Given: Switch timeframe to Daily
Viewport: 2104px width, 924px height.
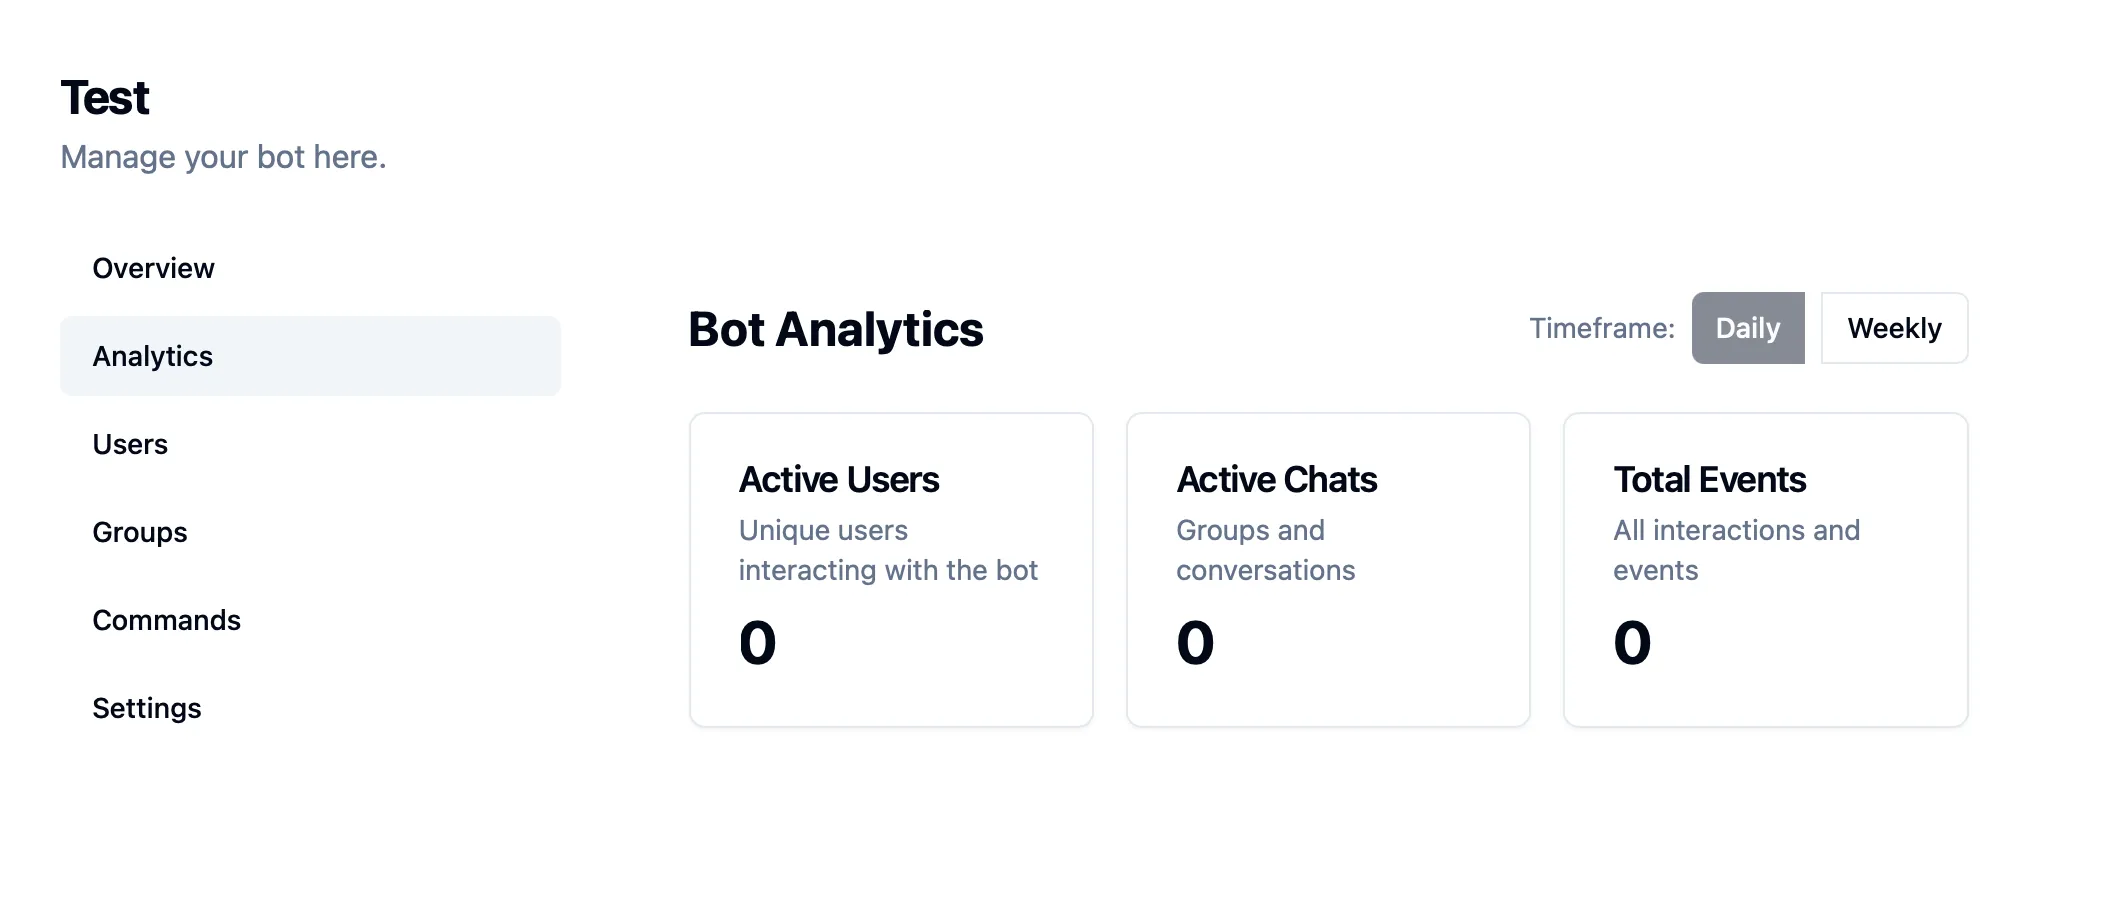Looking at the screenshot, I should coord(1747,328).
